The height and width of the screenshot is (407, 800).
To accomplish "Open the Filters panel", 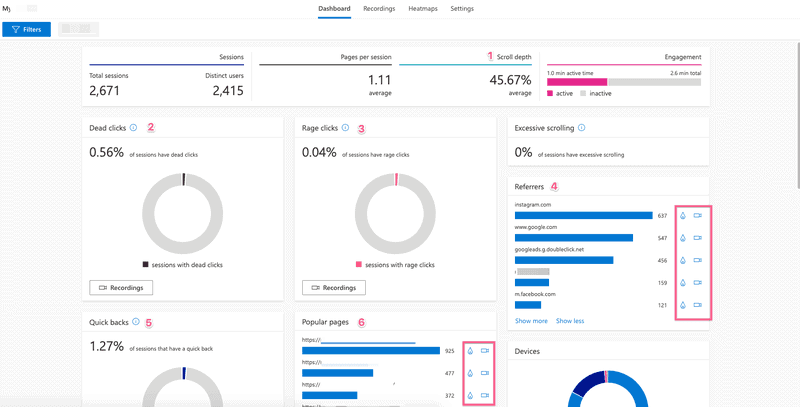I will 27,30.
